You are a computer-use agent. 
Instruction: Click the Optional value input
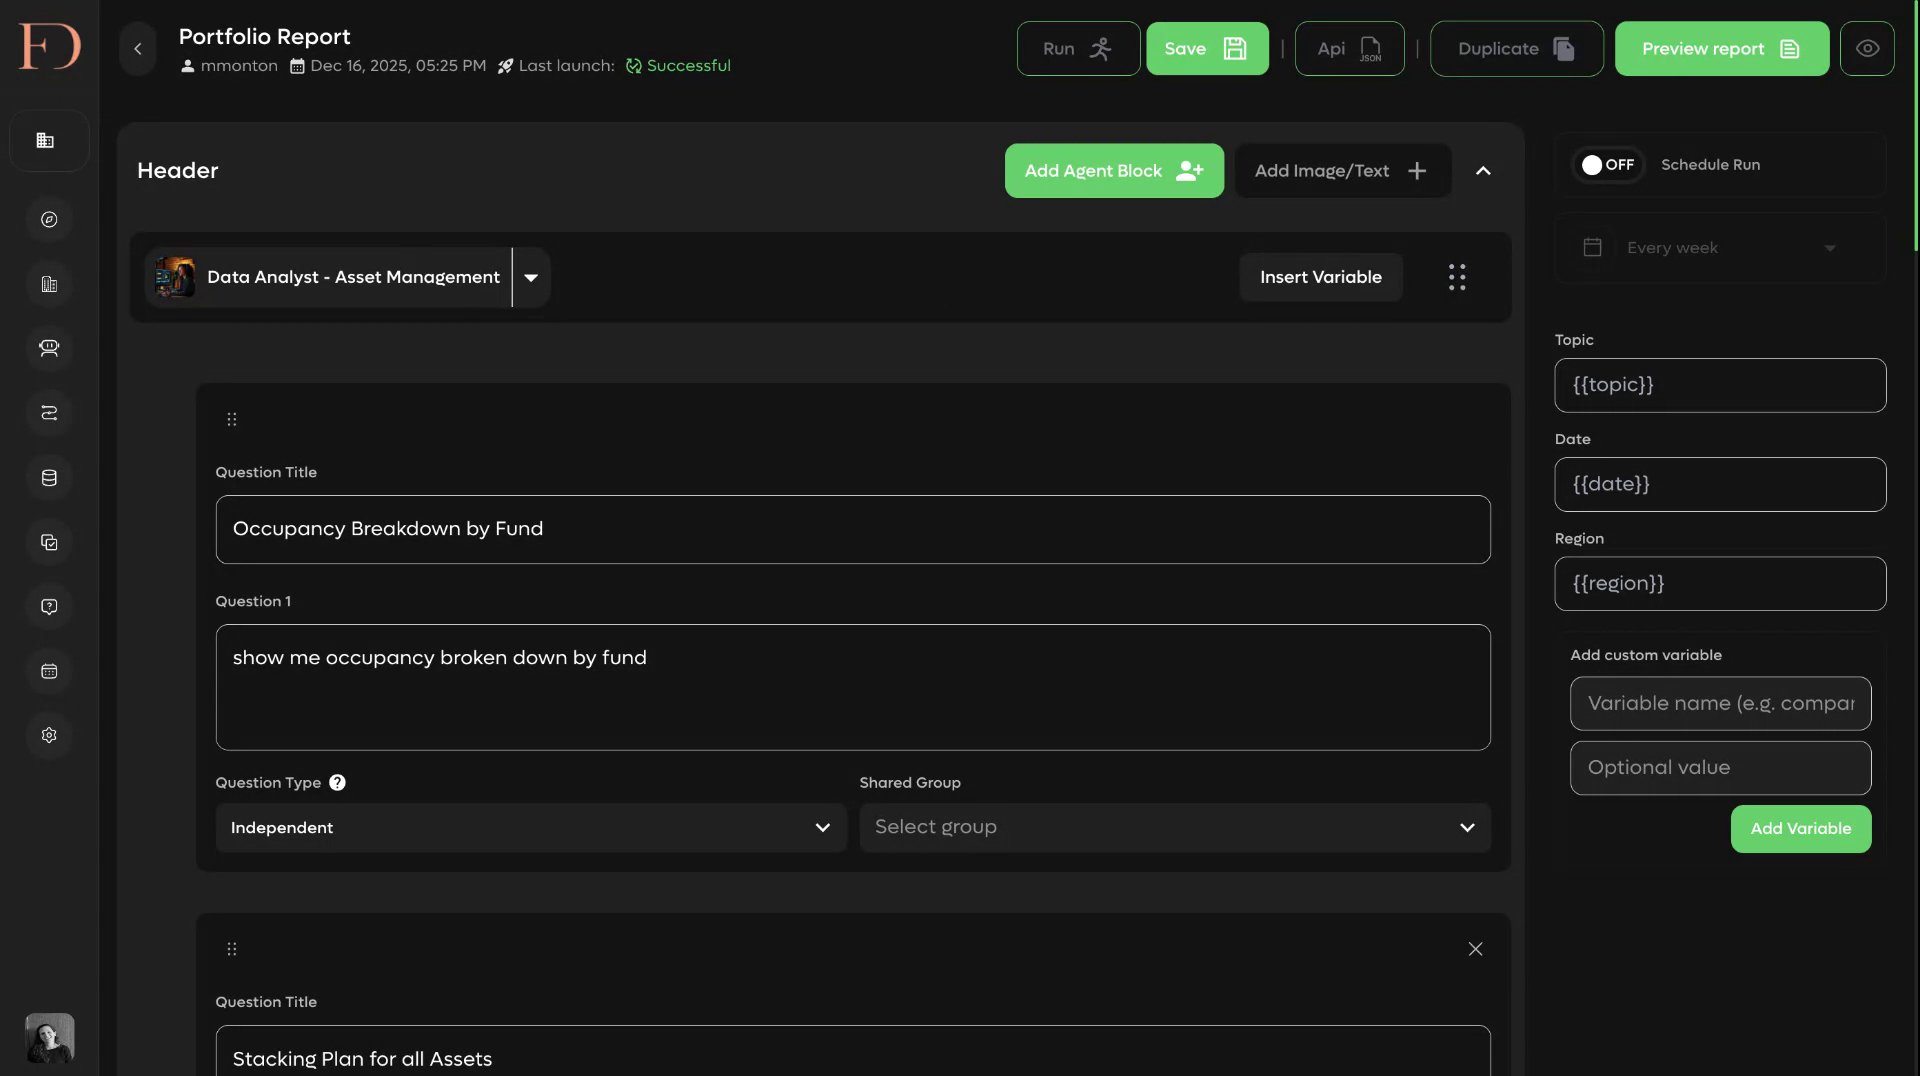[x=1720, y=768]
